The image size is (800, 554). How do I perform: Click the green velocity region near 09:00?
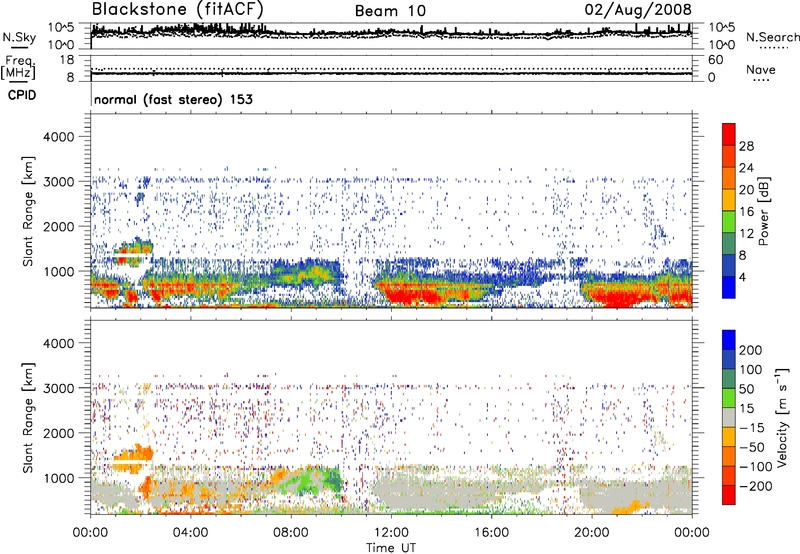click(x=309, y=481)
